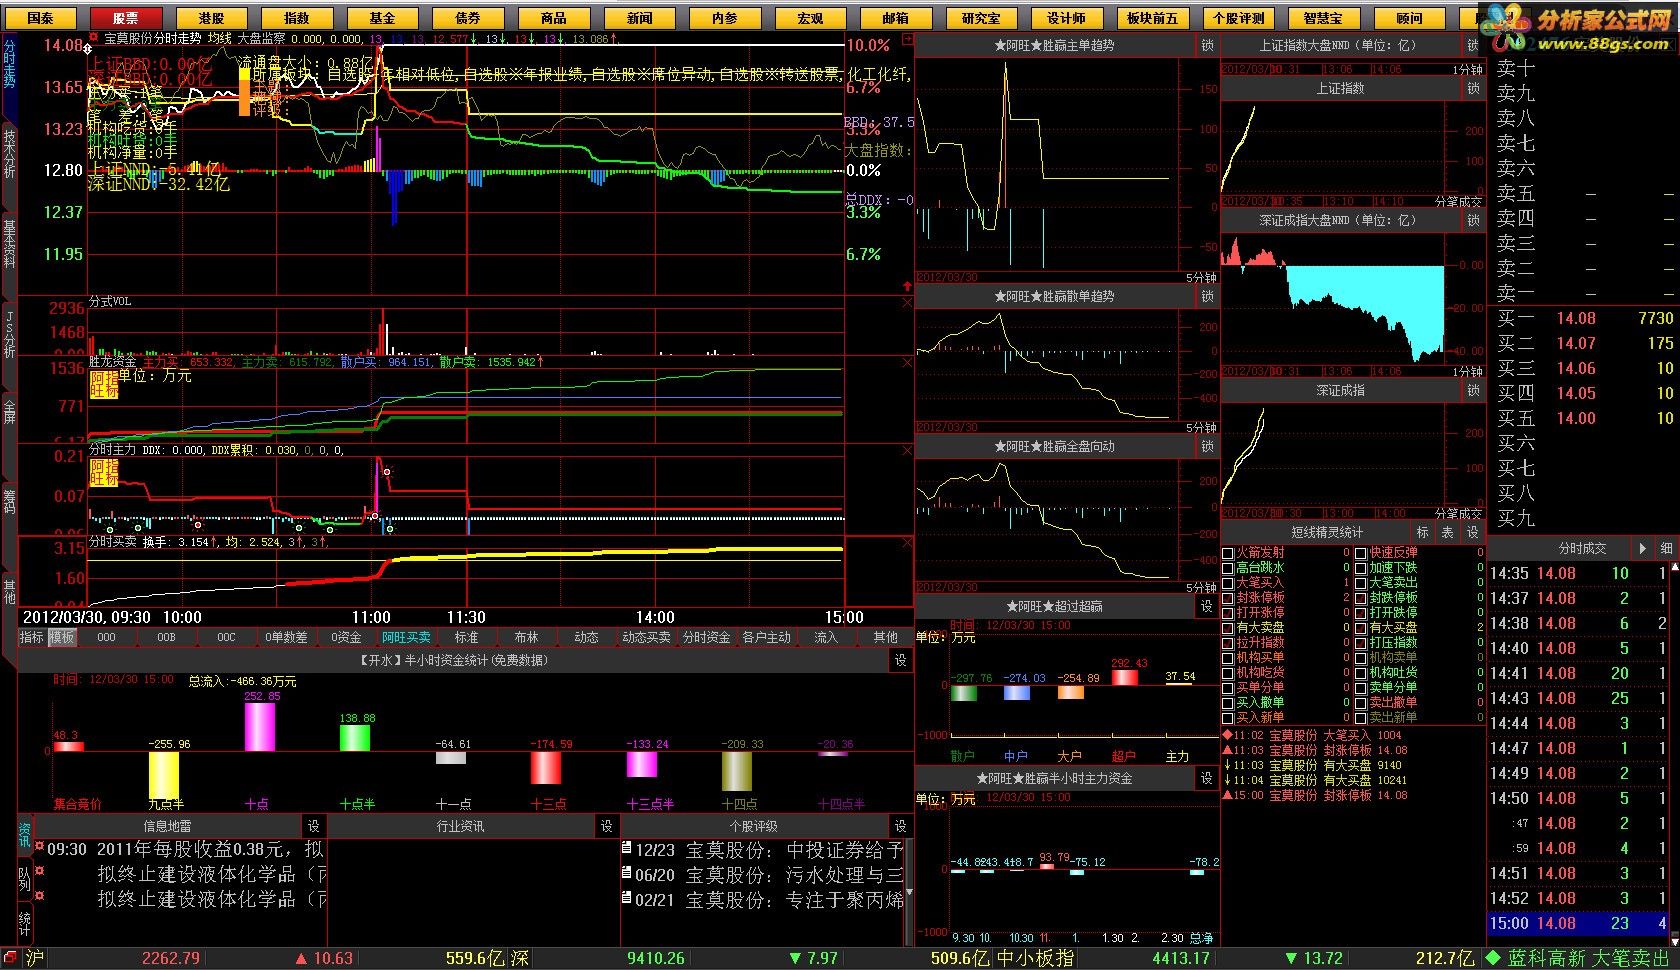Click the lock icon on 胜赢主单趋势 panel

coord(1207,46)
